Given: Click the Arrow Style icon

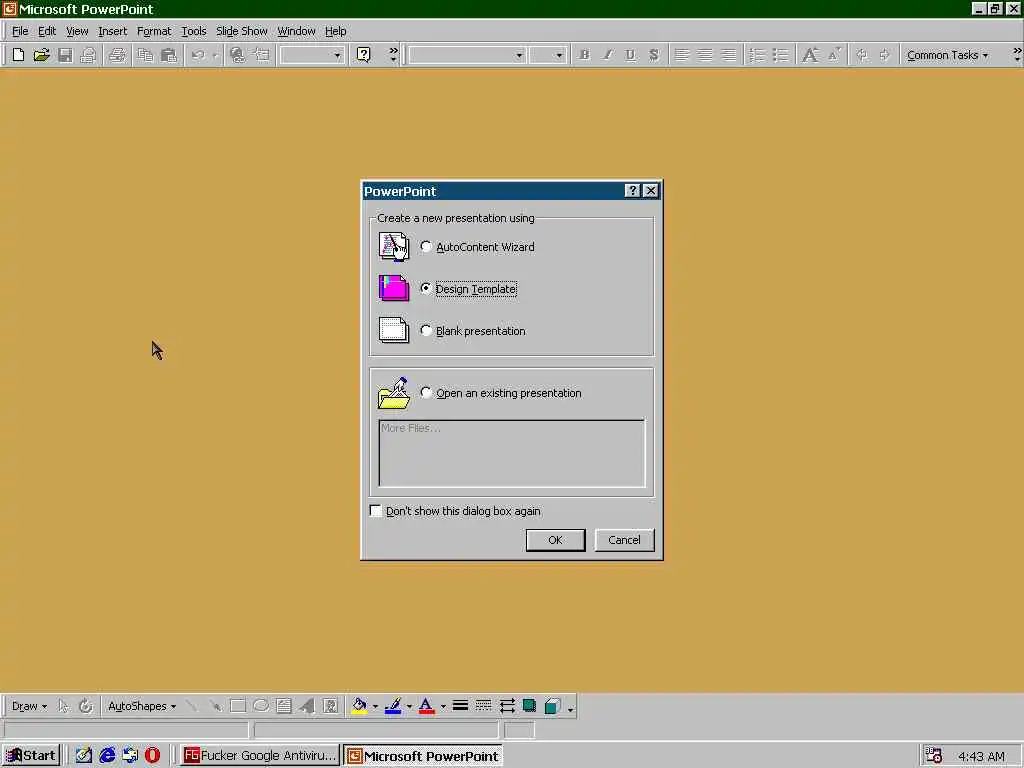Looking at the screenshot, I should (x=507, y=706).
